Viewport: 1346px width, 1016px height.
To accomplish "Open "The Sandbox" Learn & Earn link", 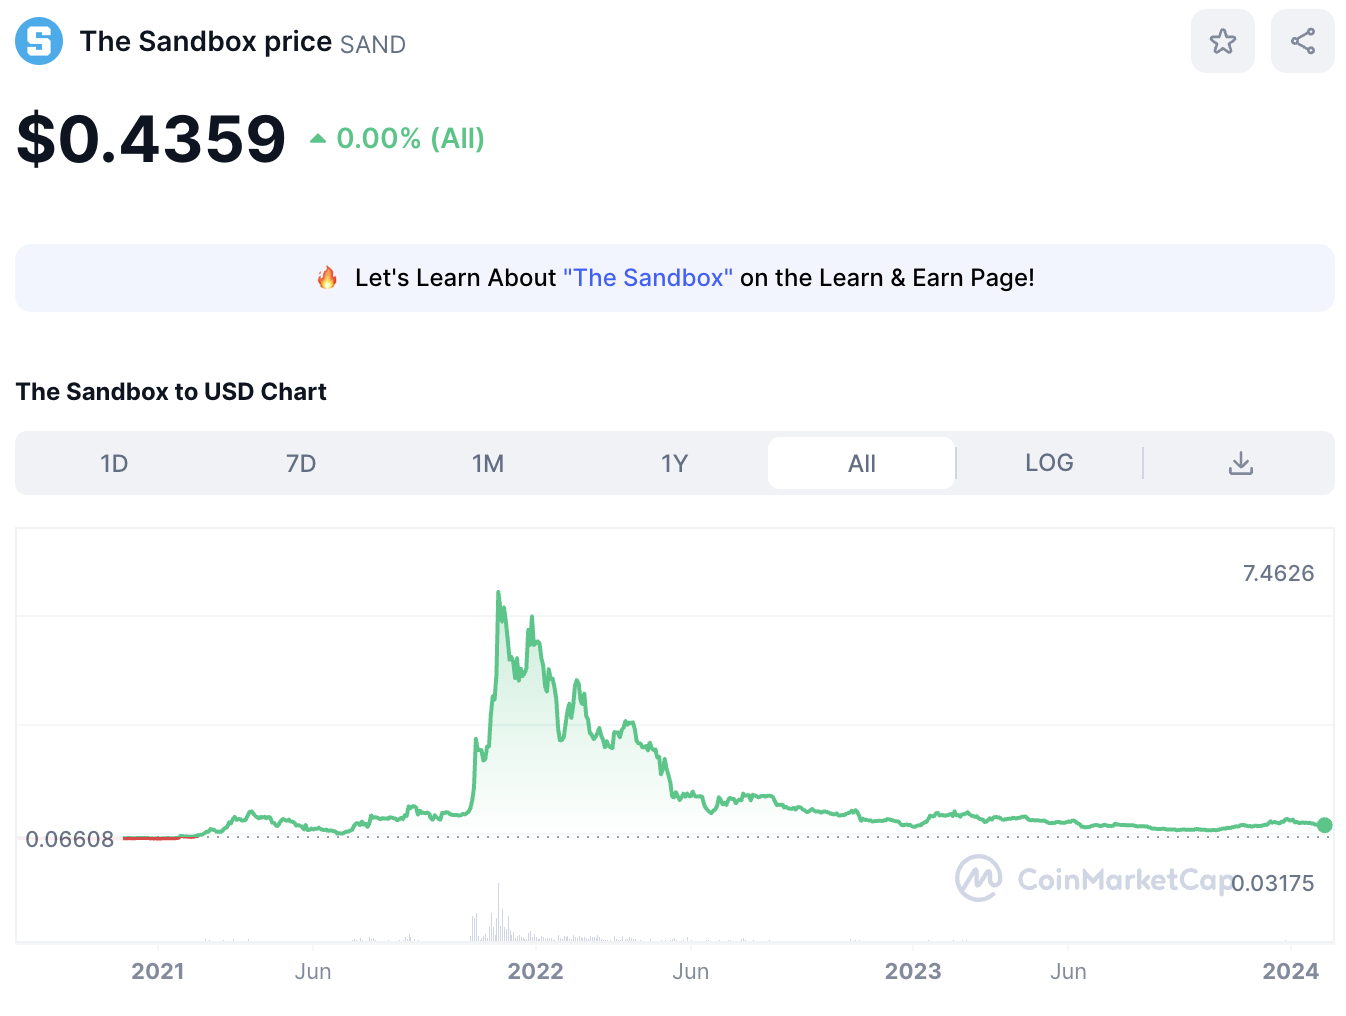I will 648,278.
